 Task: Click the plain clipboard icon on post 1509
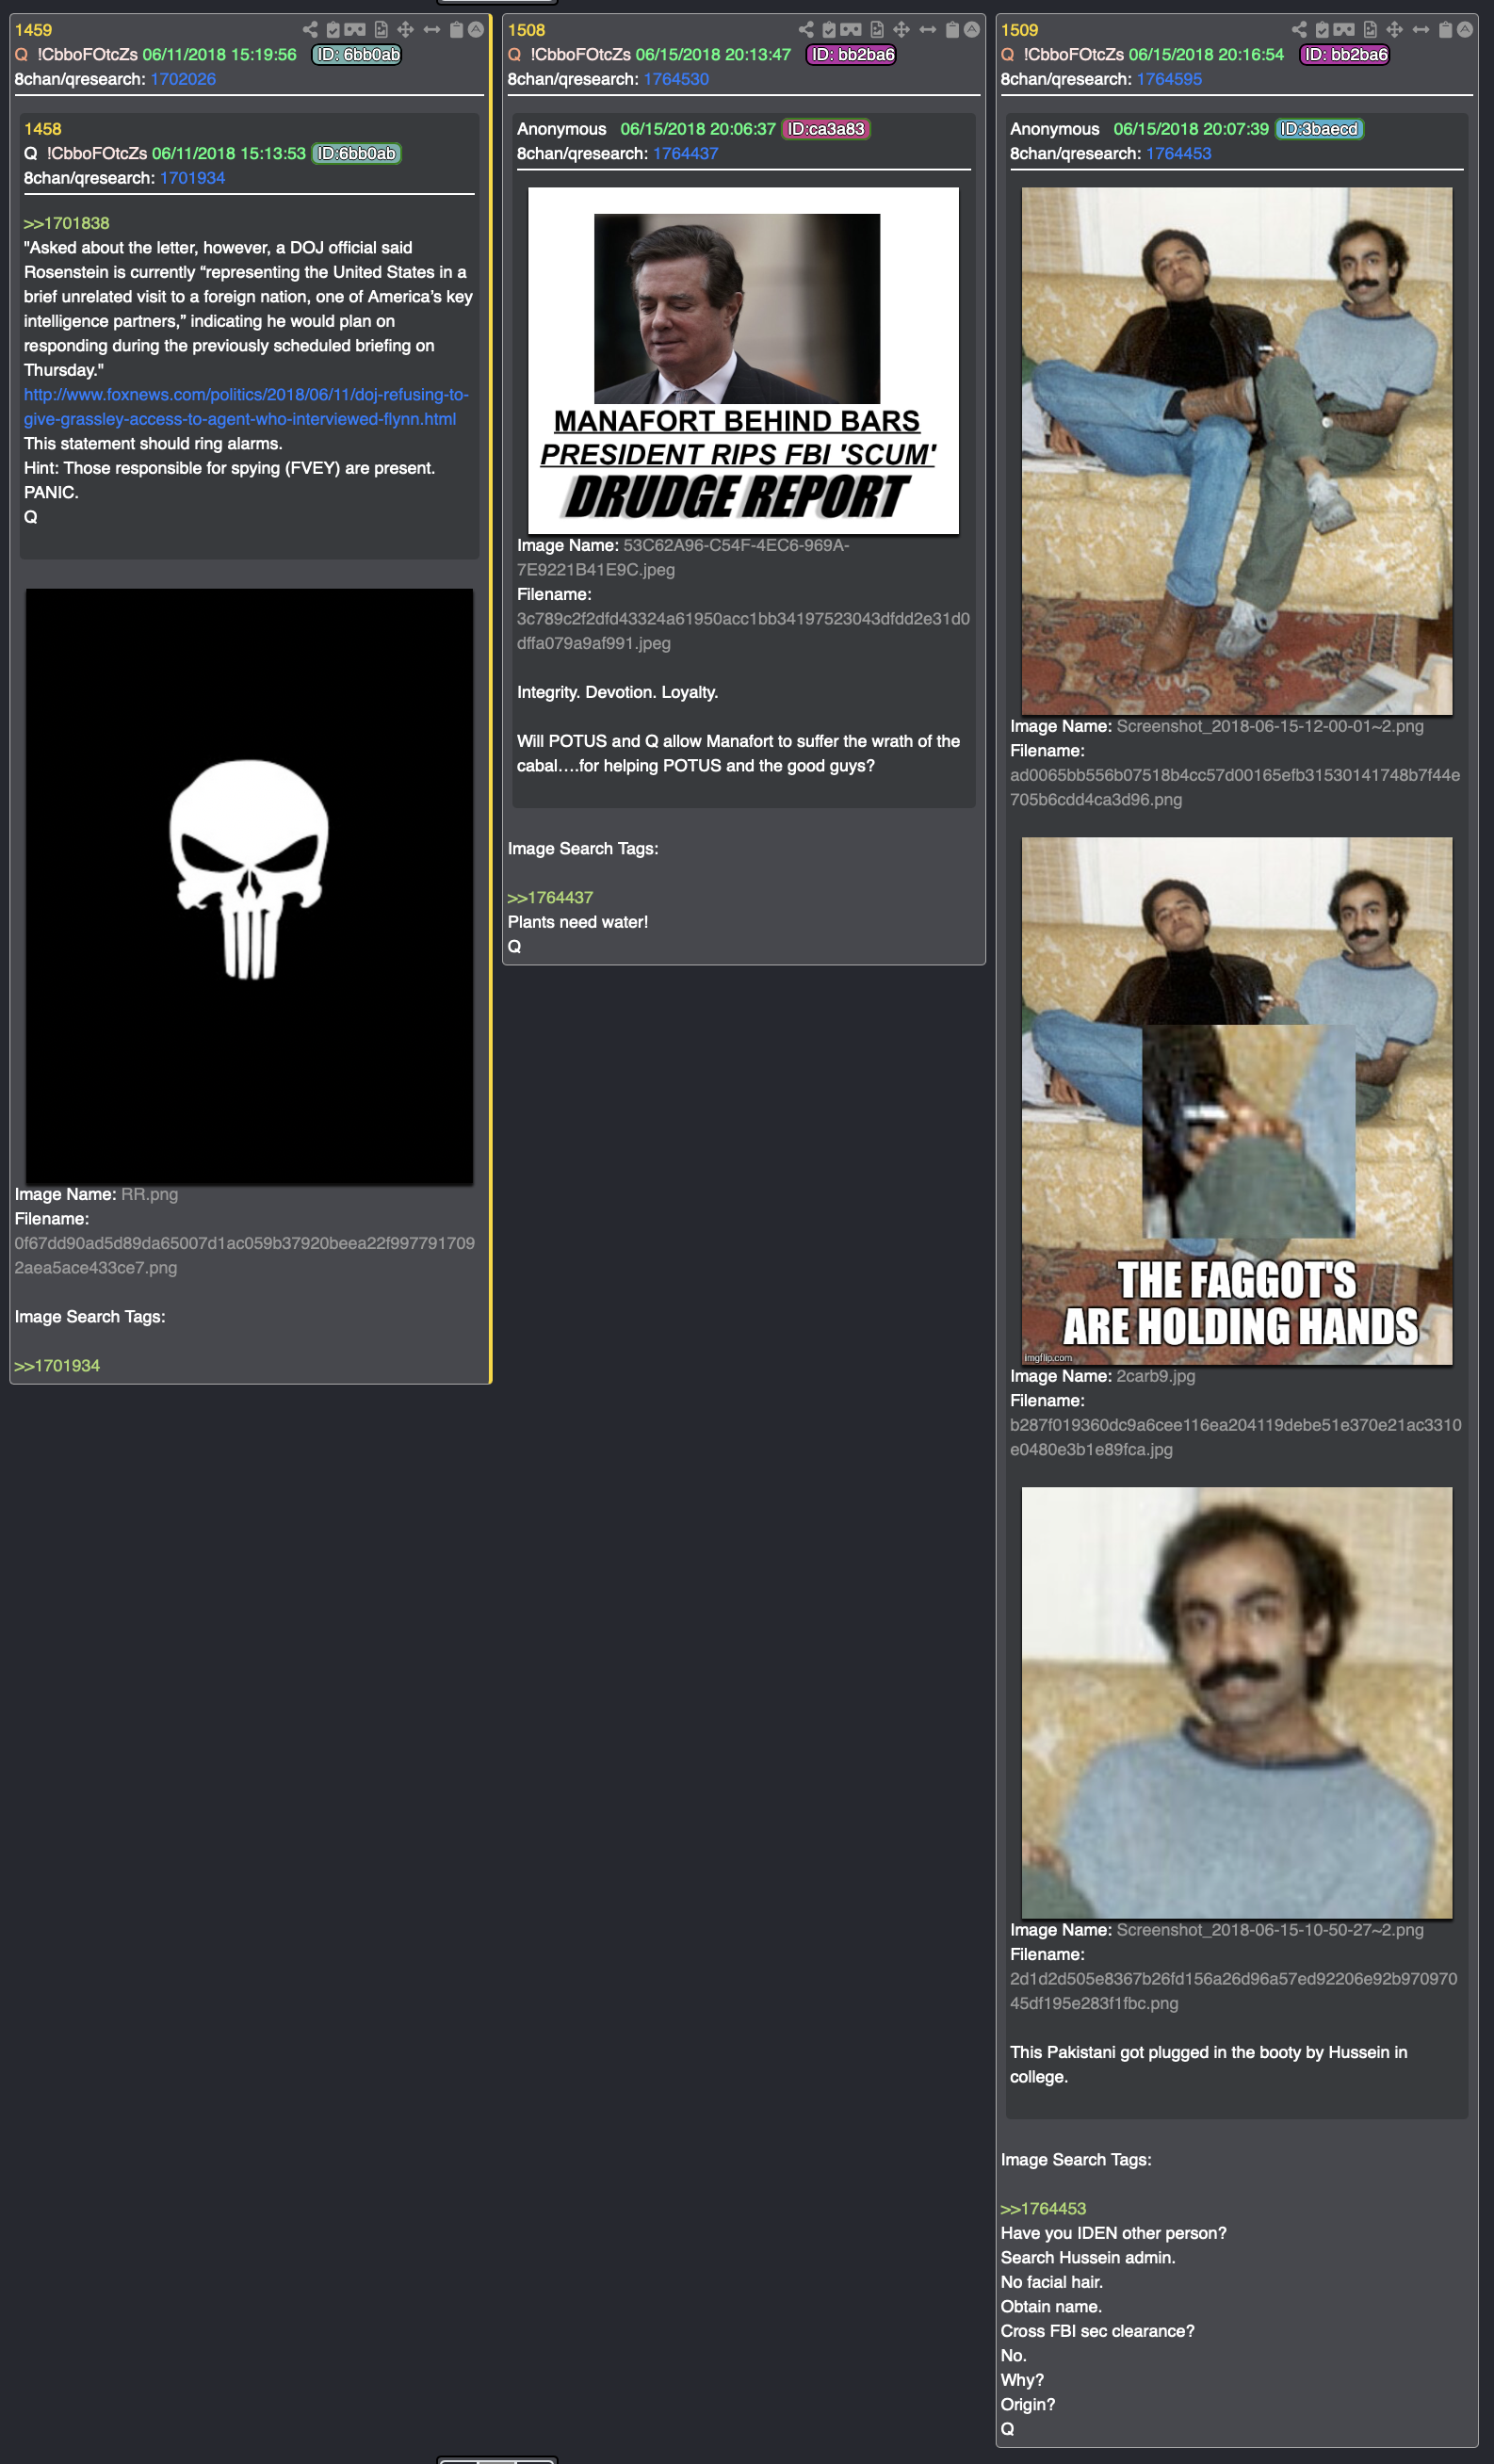click(x=1445, y=30)
